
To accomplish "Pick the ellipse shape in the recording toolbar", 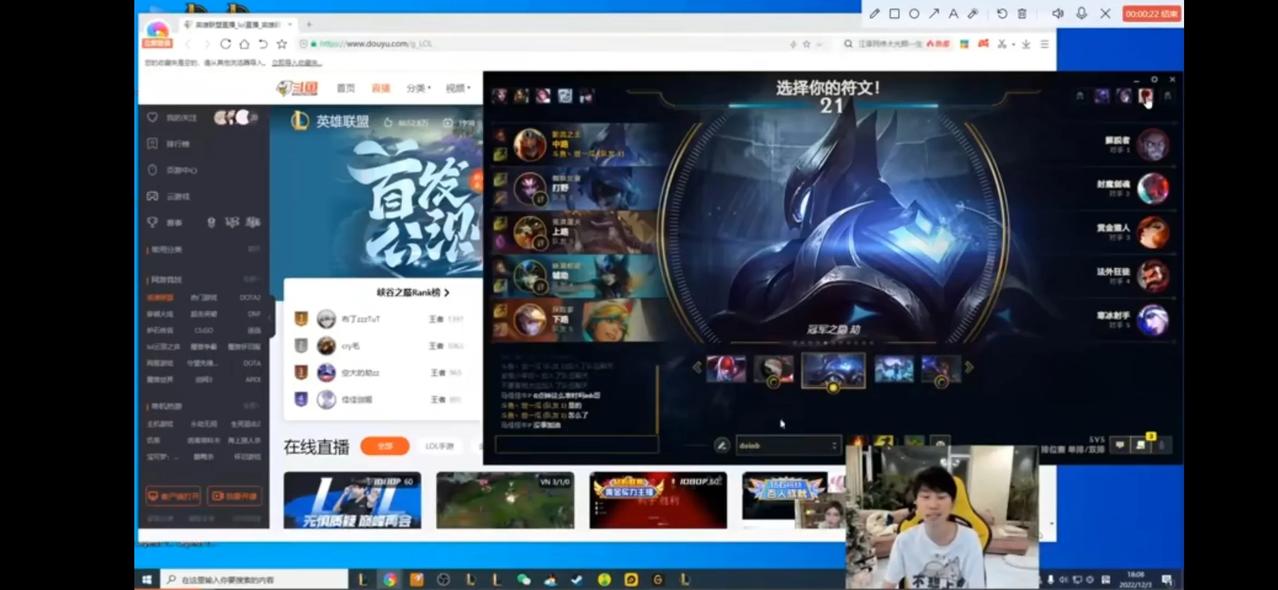I will click(x=914, y=14).
